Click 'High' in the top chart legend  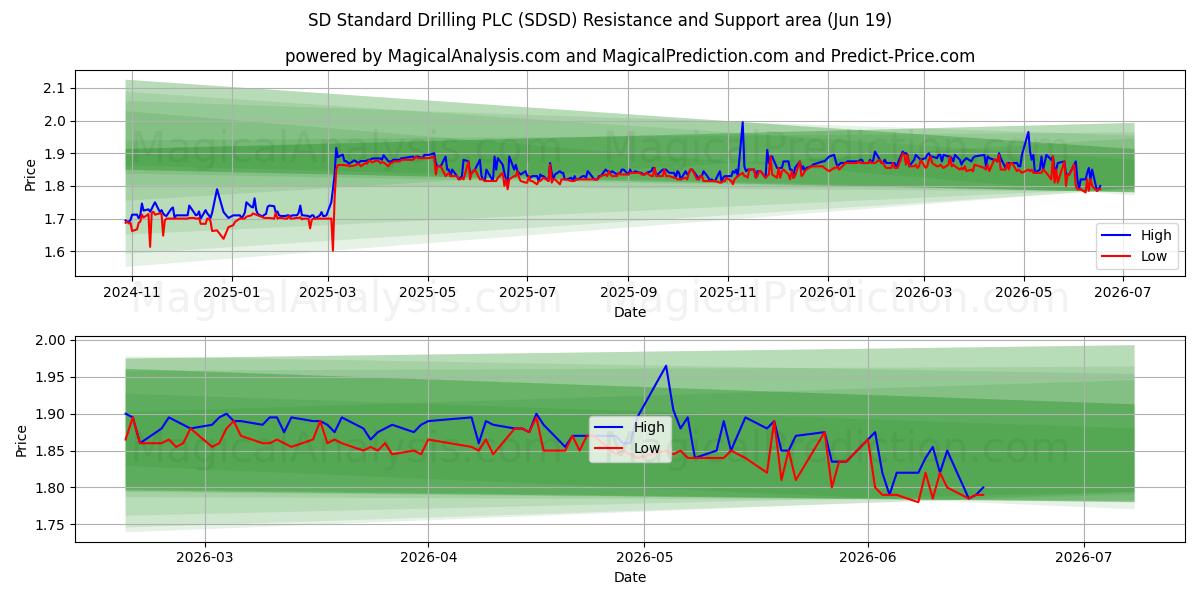1156,236
